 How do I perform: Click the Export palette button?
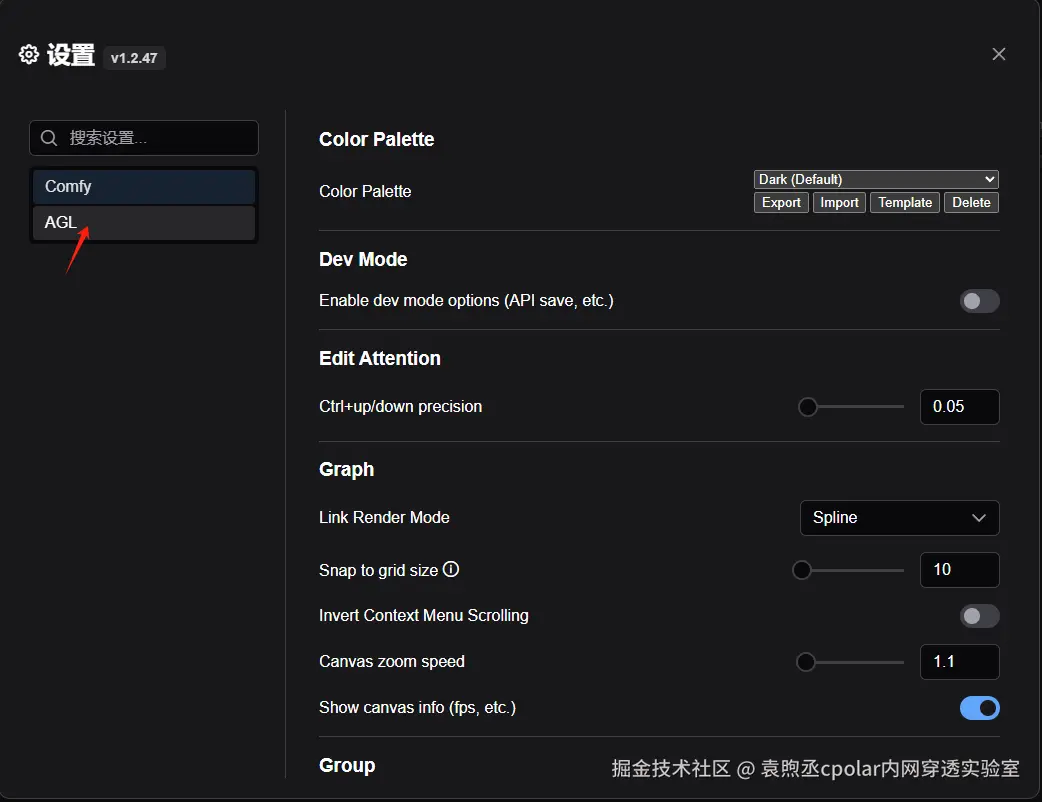(x=781, y=203)
